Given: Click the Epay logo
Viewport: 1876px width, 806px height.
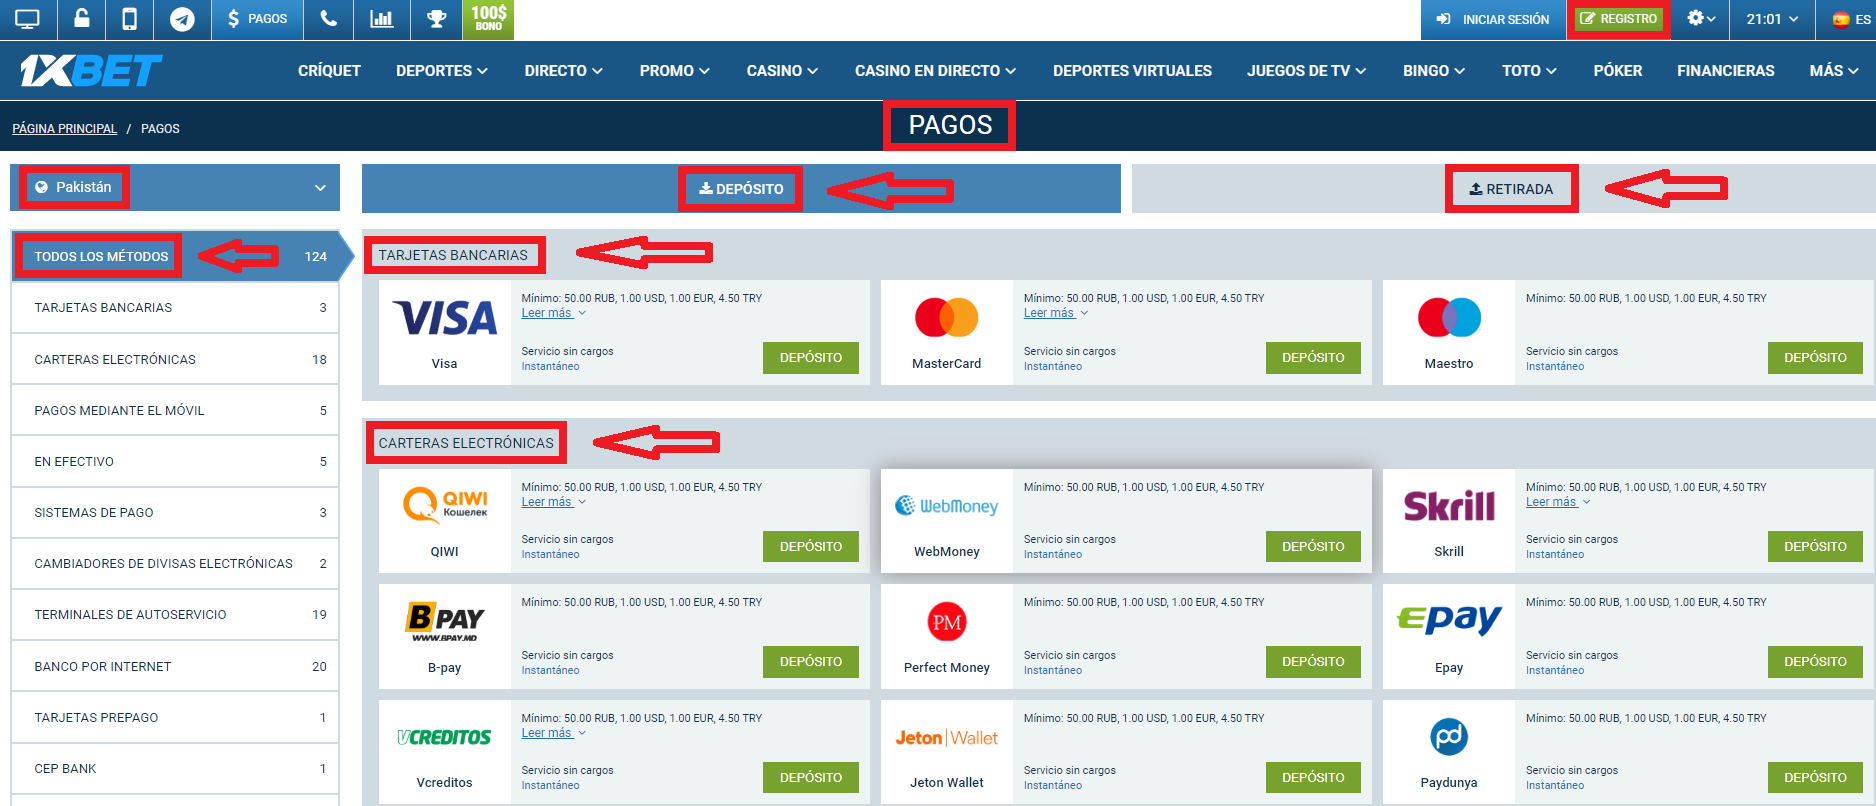Looking at the screenshot, I should click(x=1449, y=621).
